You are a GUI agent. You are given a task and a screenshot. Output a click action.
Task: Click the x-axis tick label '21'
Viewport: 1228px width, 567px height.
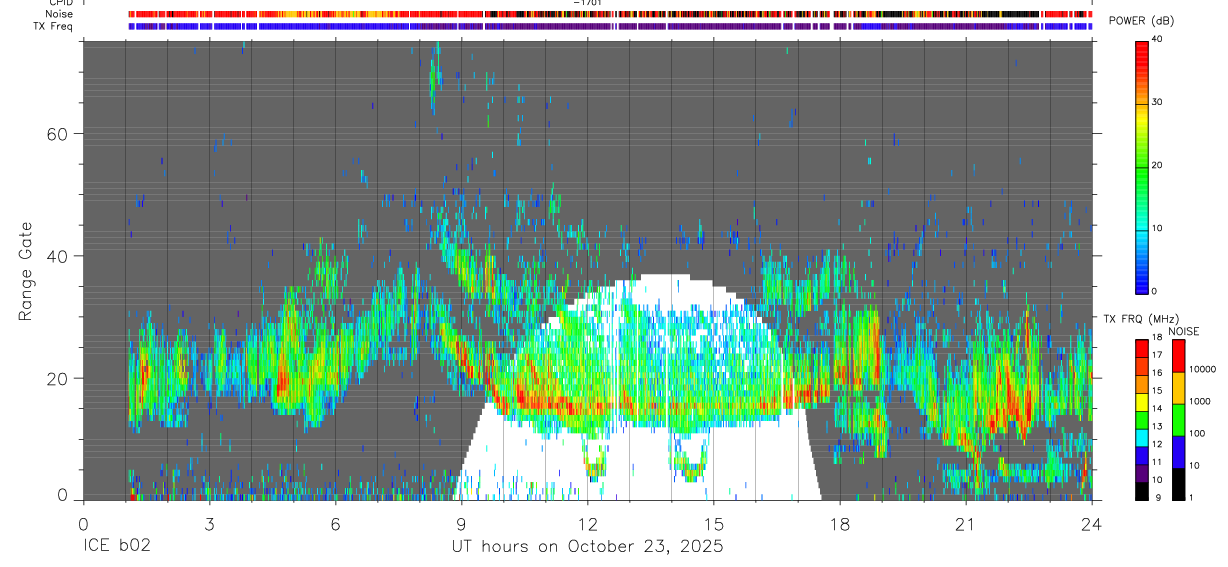(966, 523)
